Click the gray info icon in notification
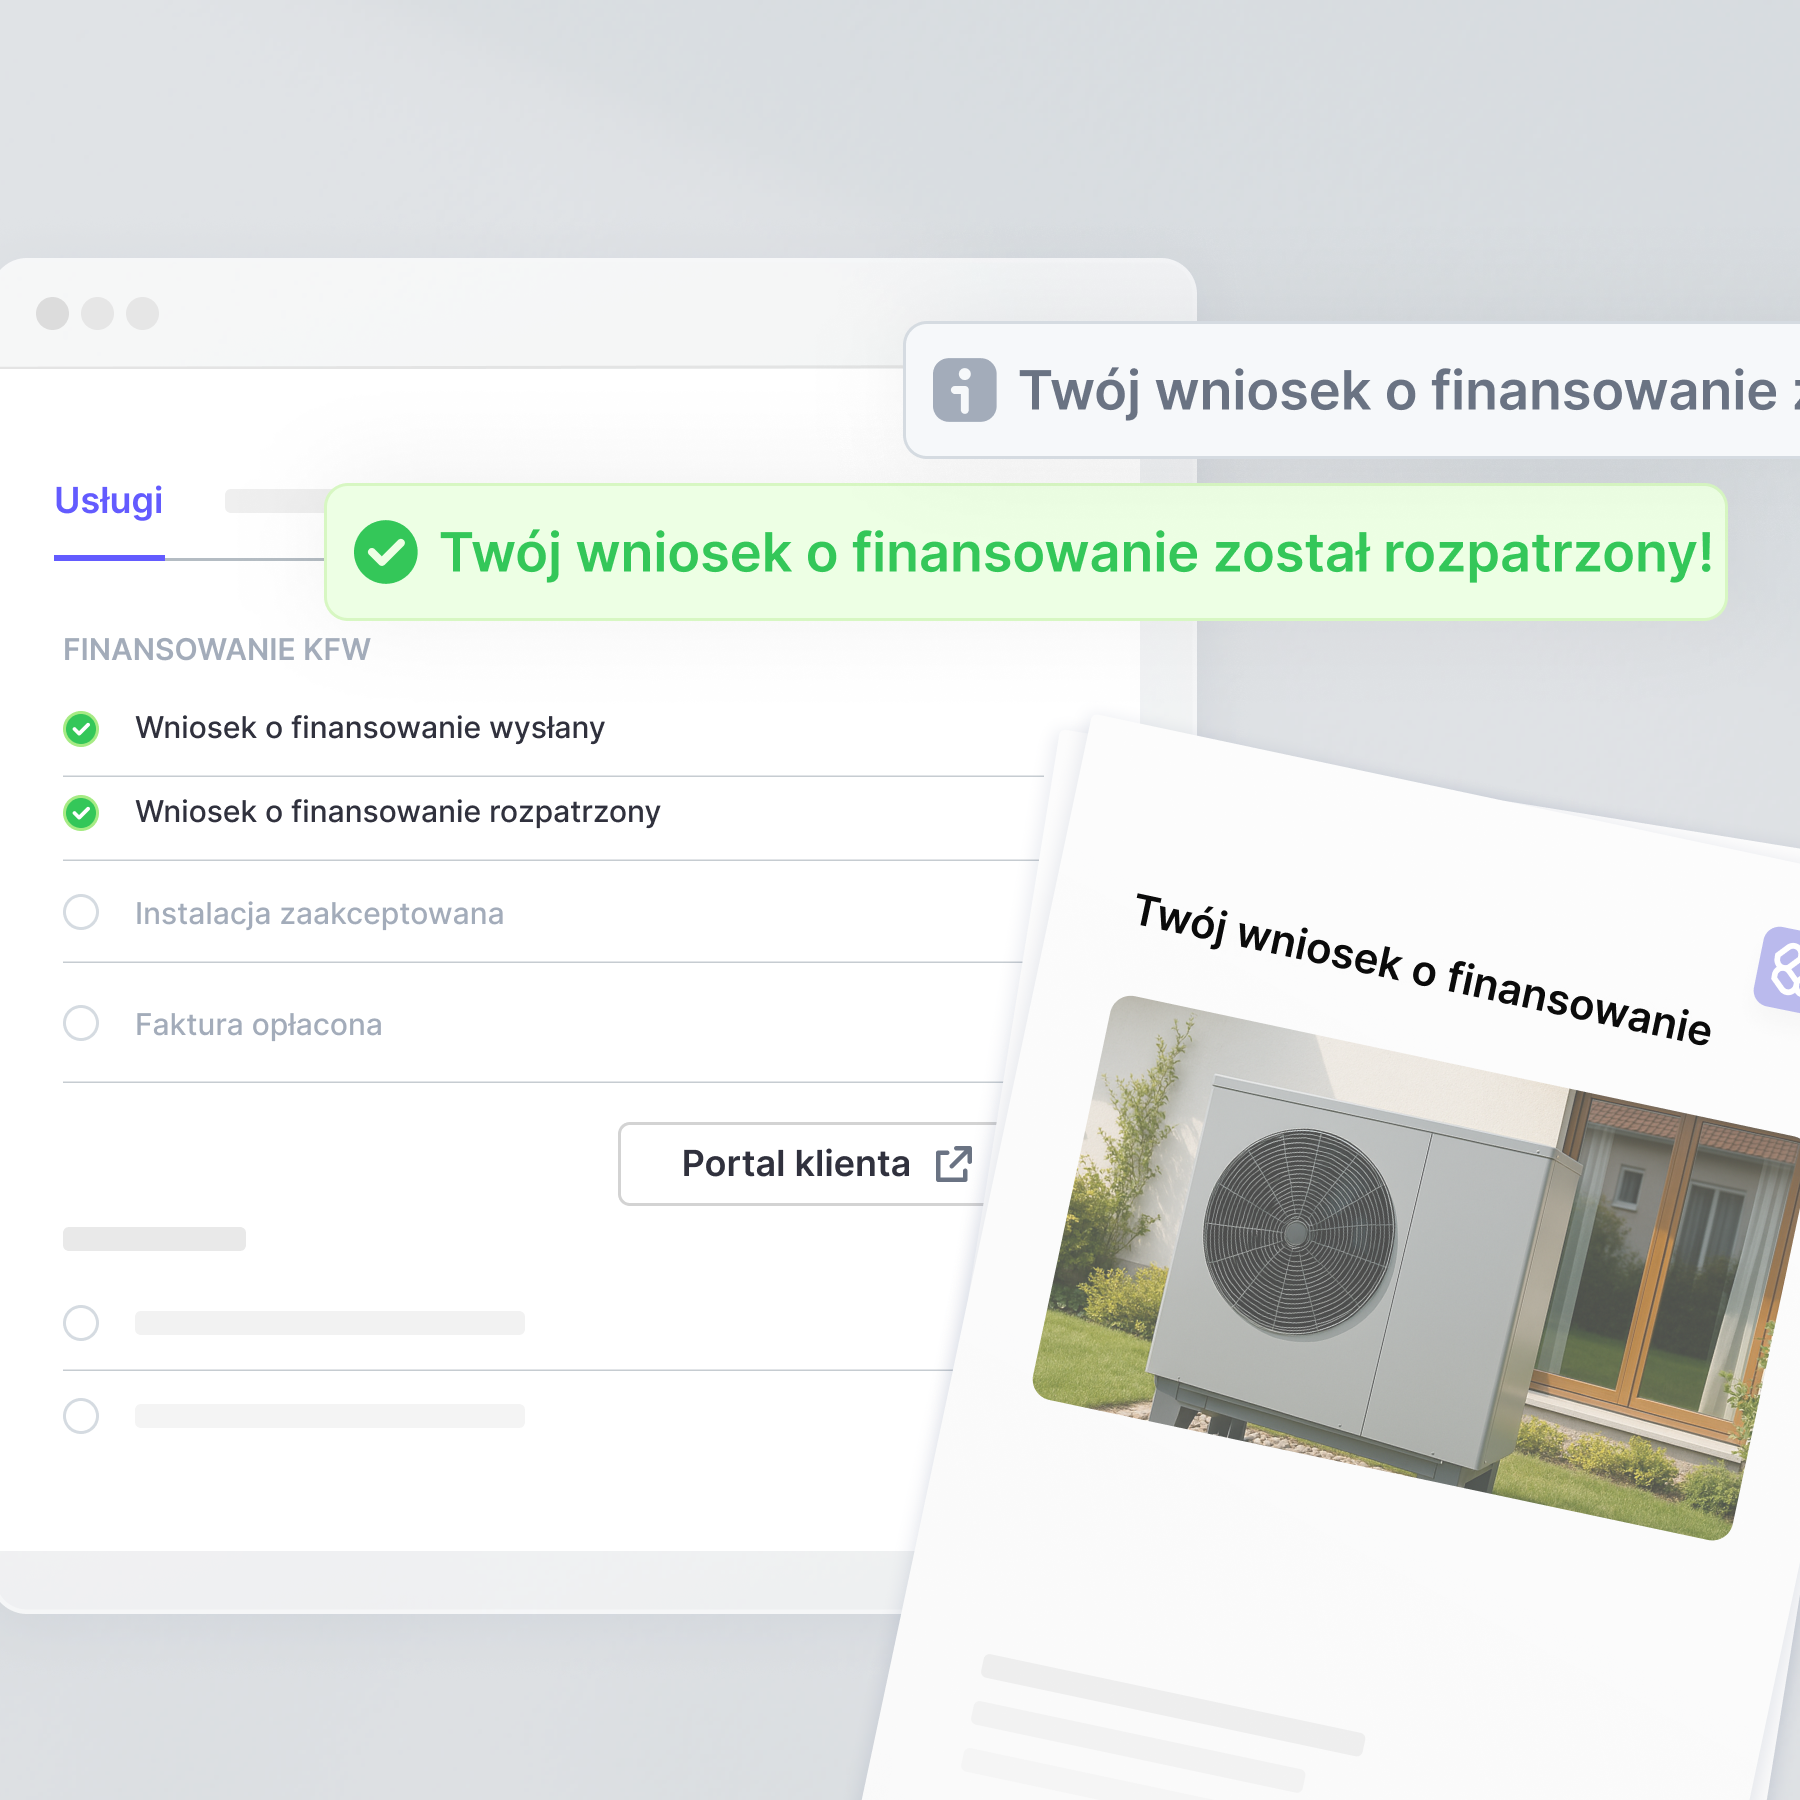 click(964, 390)
